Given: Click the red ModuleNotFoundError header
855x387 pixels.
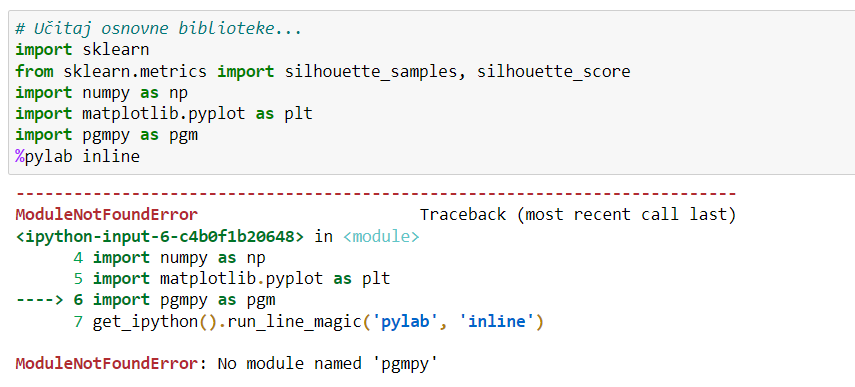Looking at the screenshot, I should pyautogui.click(x=106, y=215).
